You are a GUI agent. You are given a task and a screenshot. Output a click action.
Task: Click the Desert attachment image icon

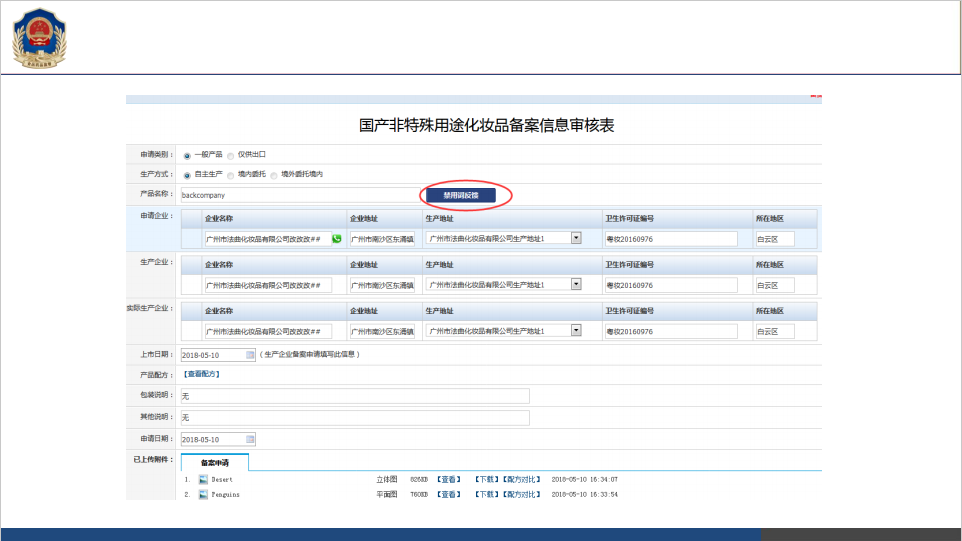tap(203, 480)
